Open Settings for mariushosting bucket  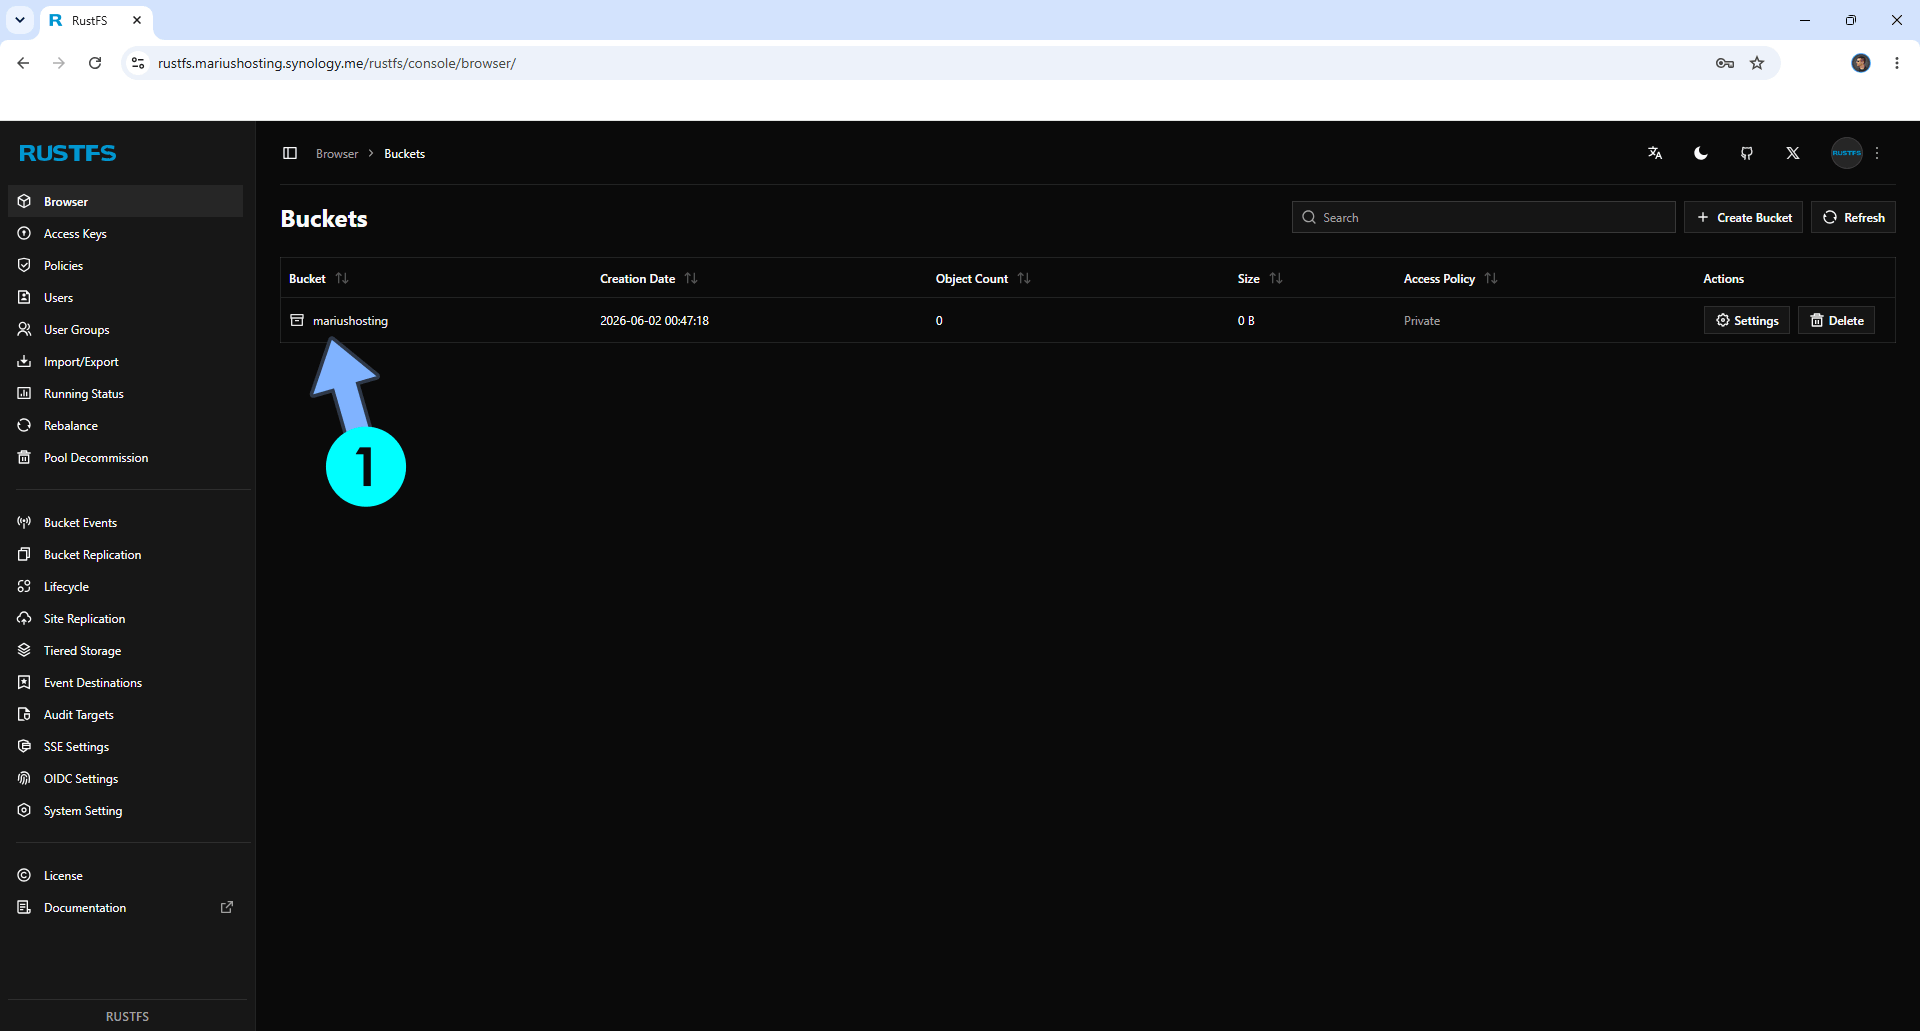[1746, 320]
